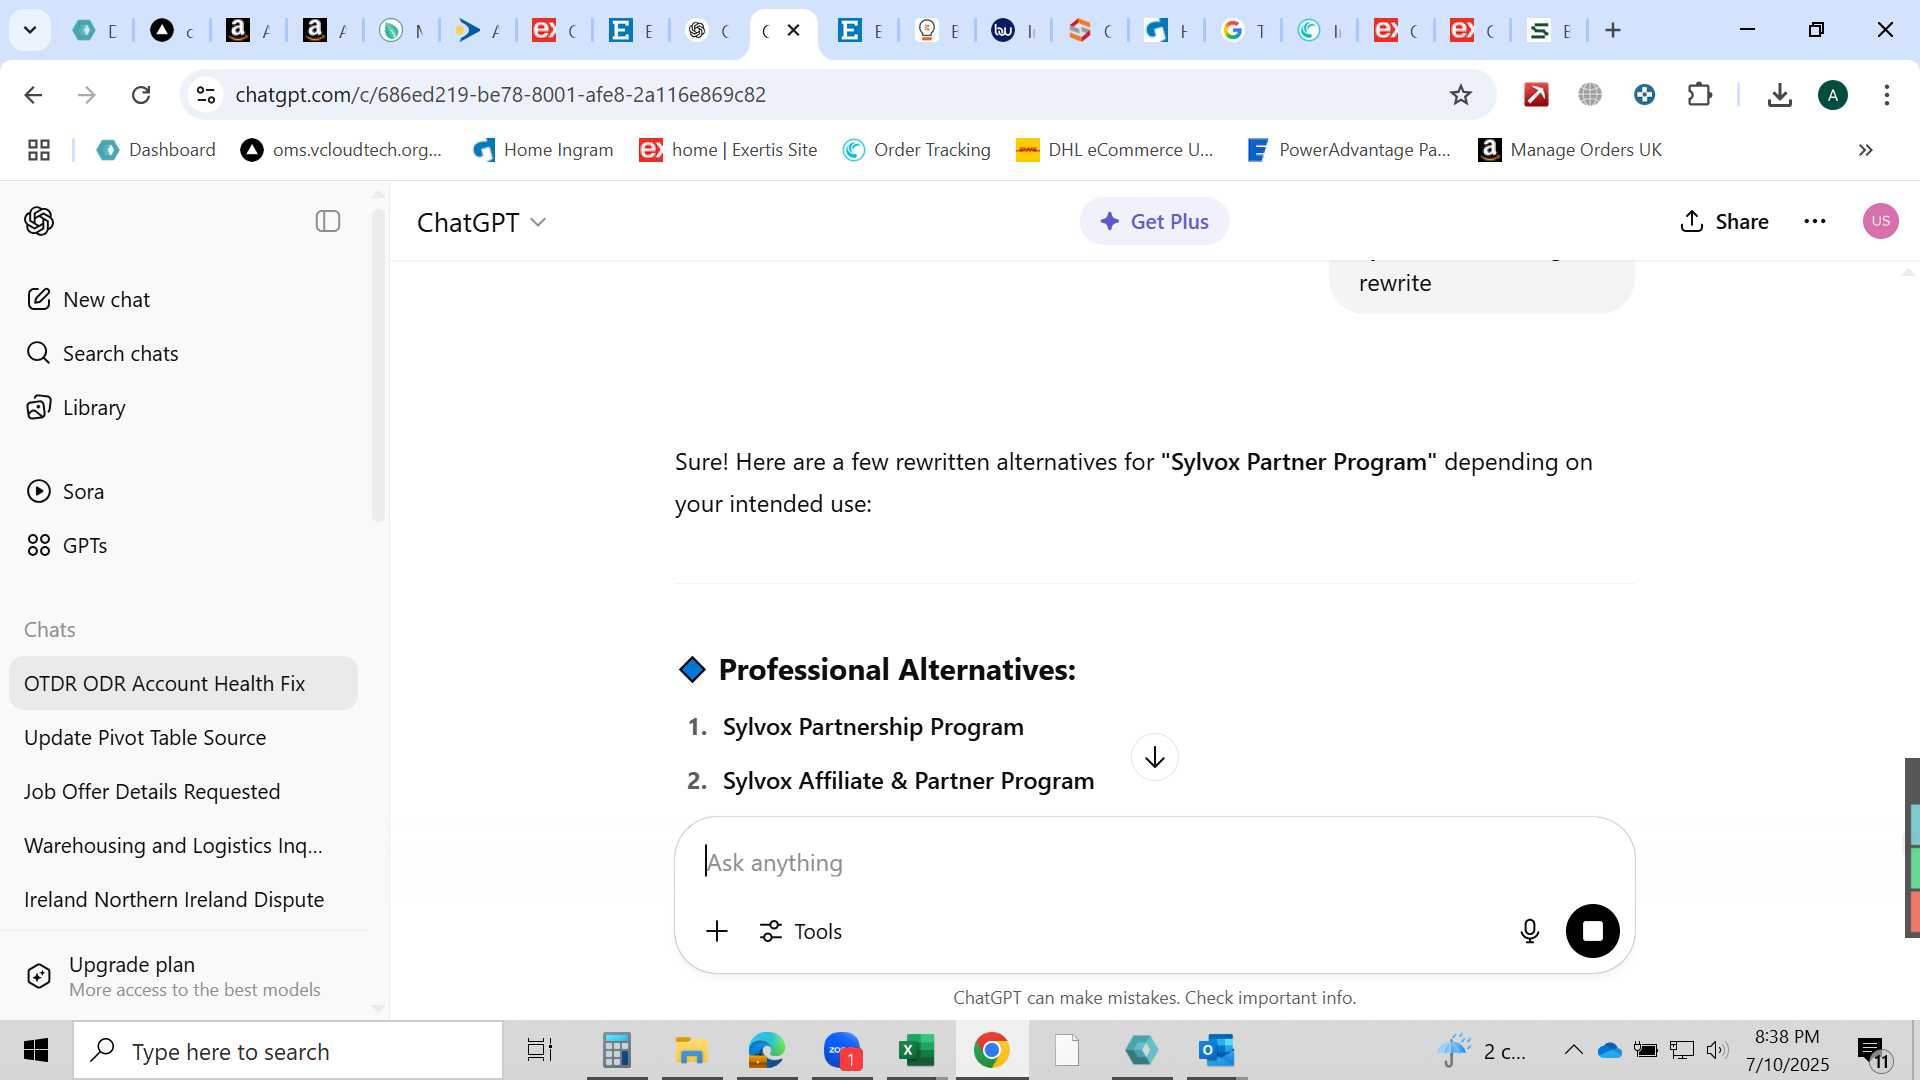Open GPTs from sidebar
This screenshot has width=1920, height=1080.
(66, 545)
